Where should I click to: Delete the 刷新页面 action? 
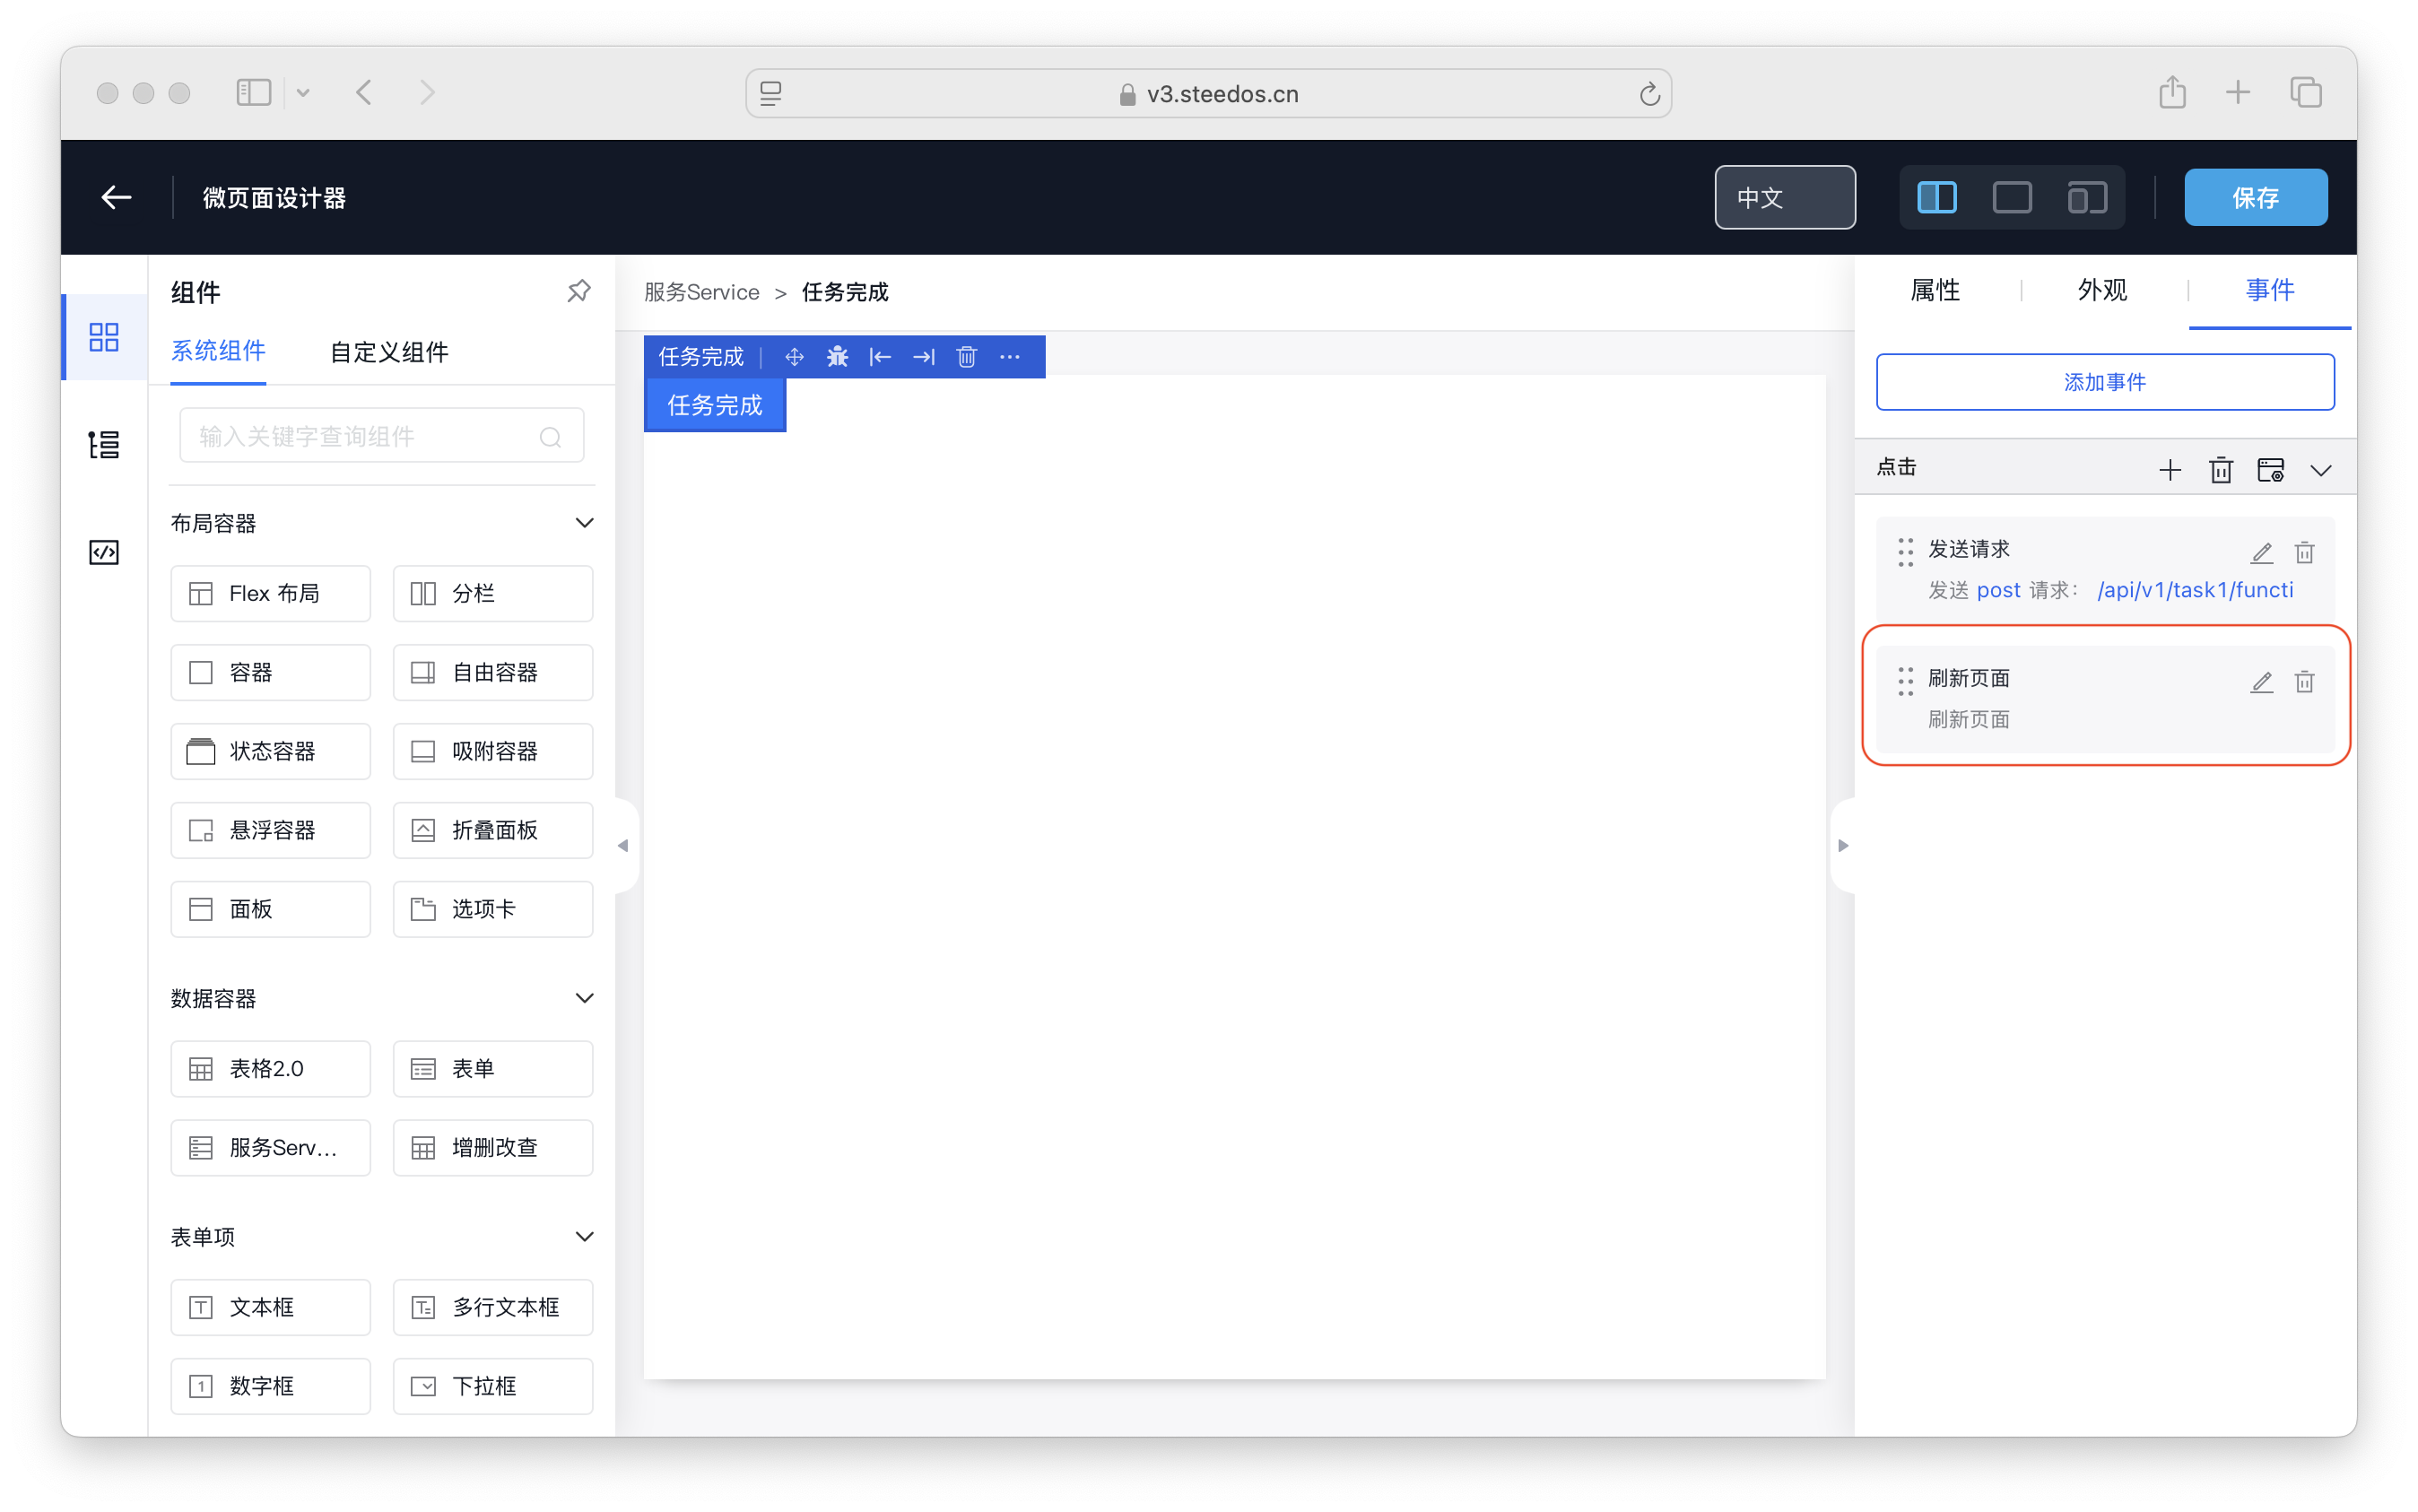pos(2305,682)
